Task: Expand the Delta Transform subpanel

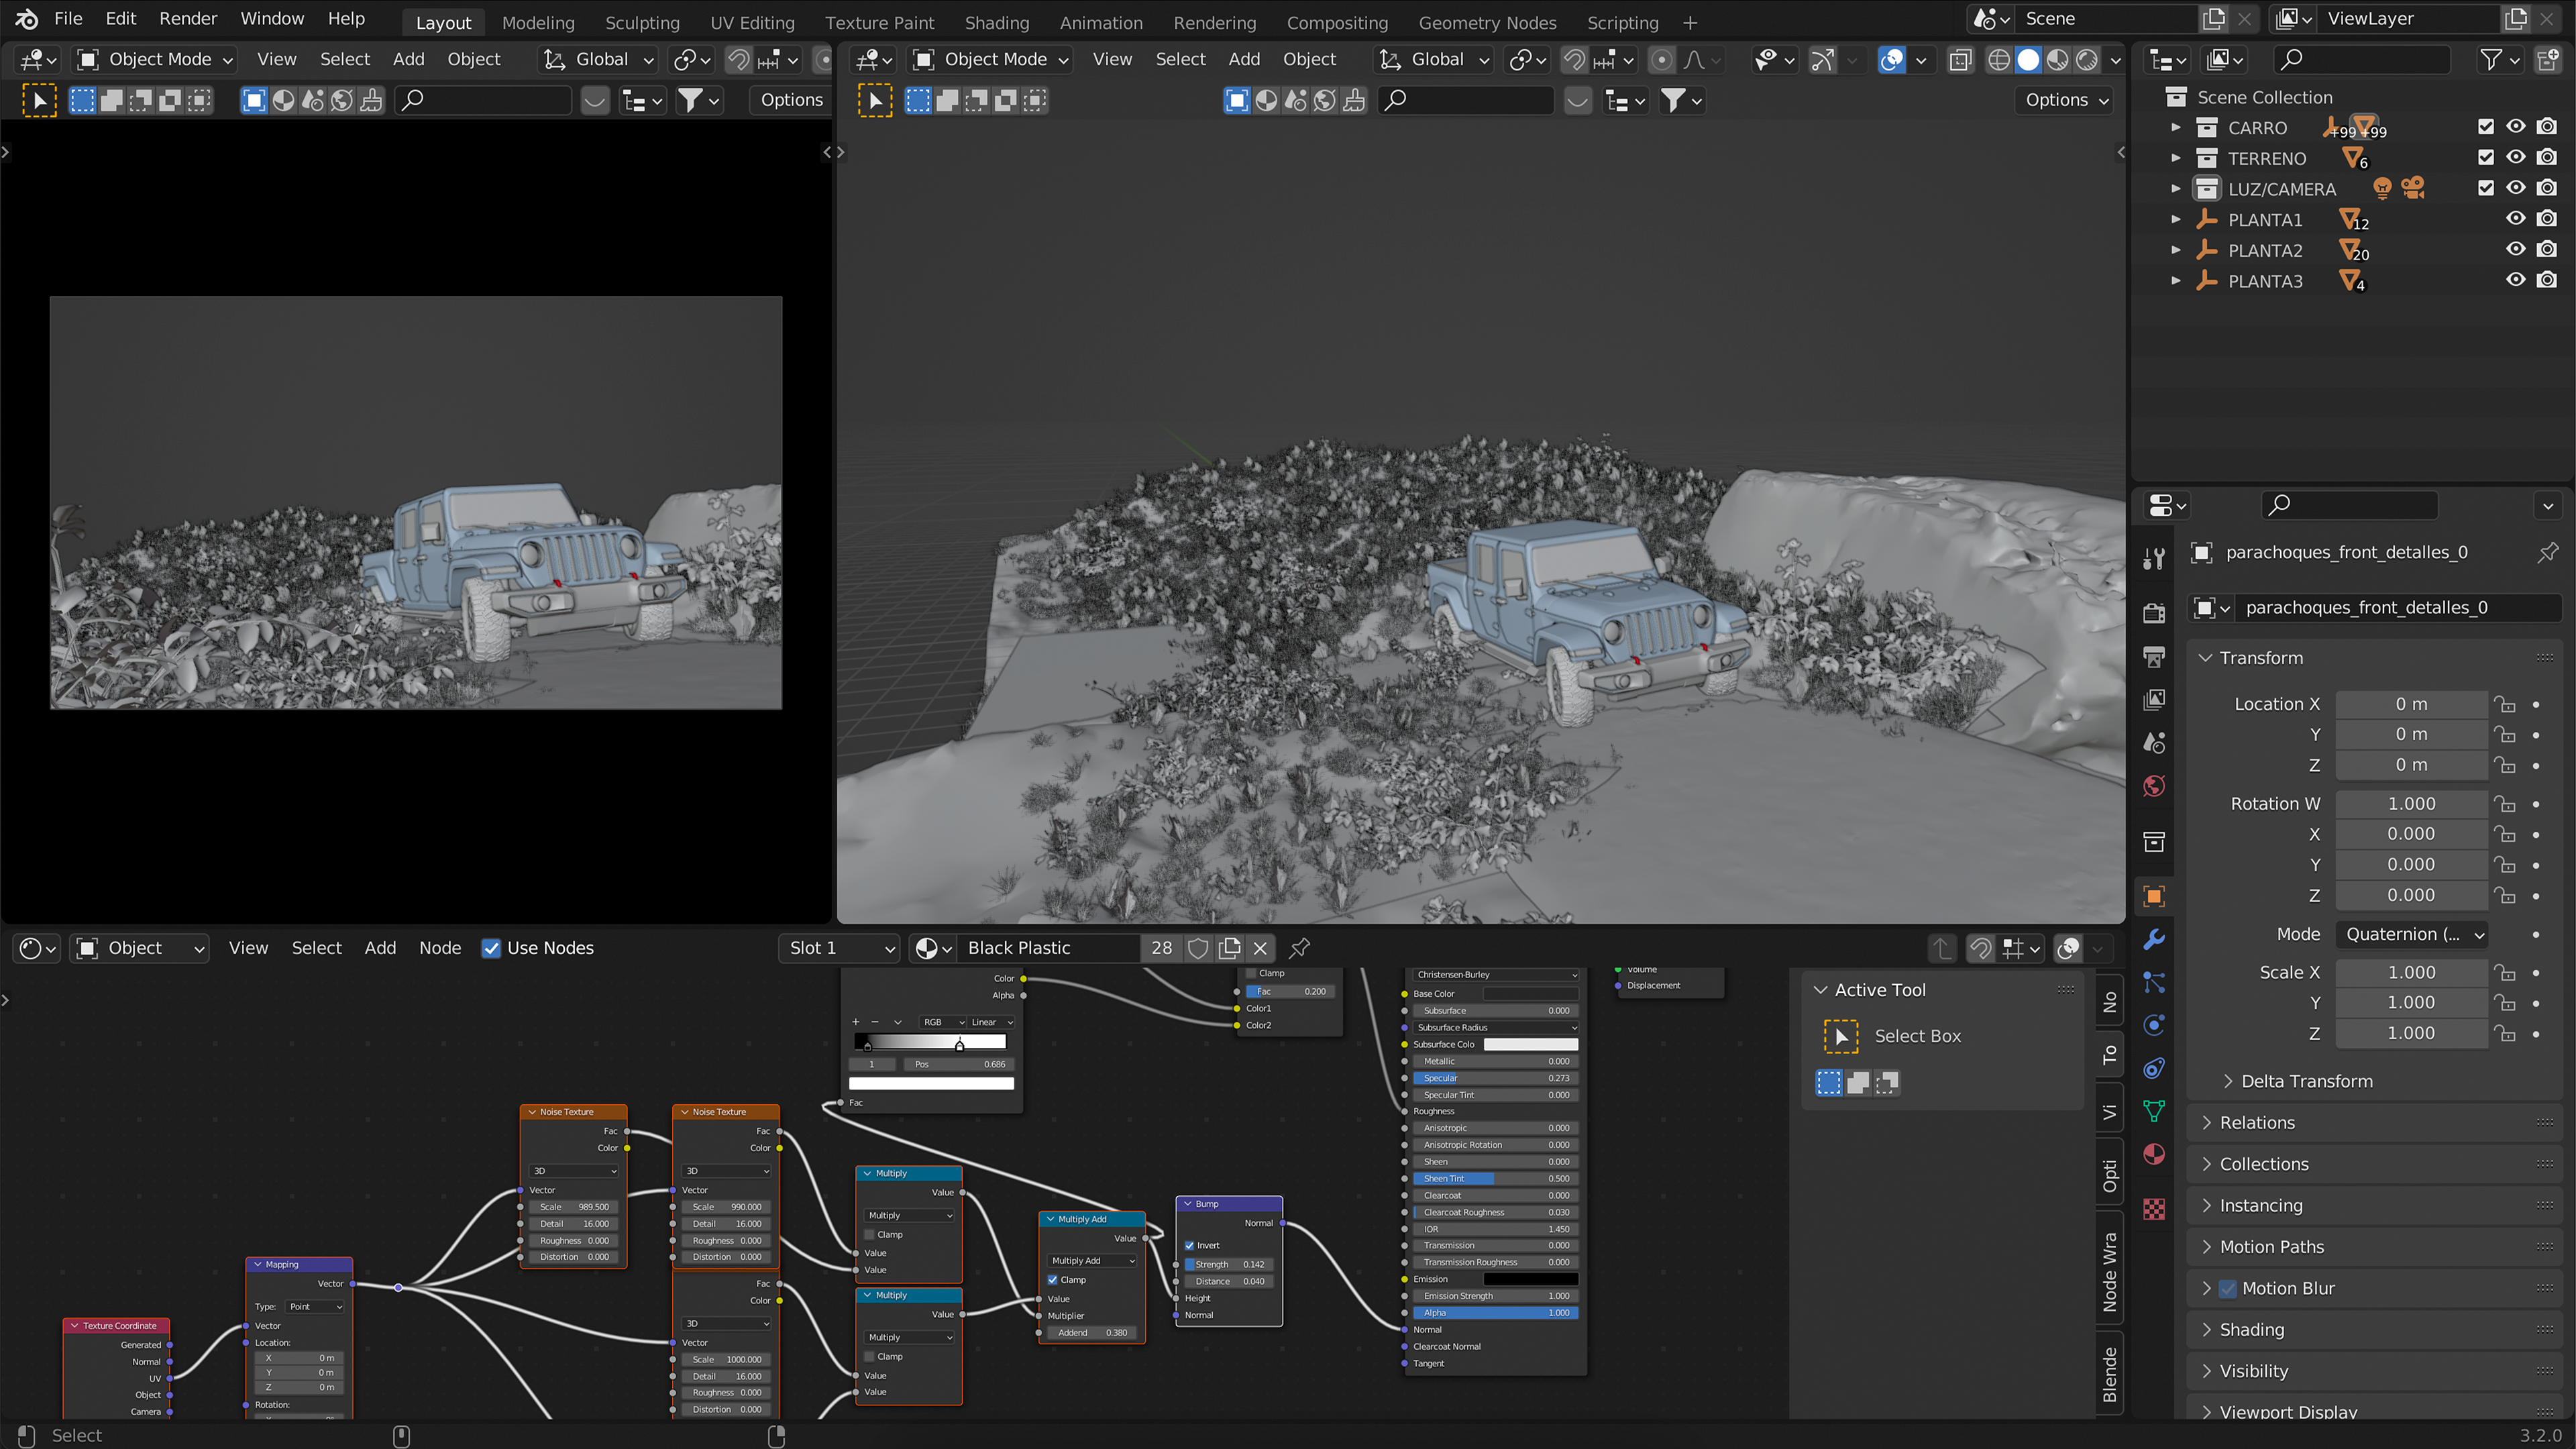Action: pyautogui.click(x=2227, y=1081)
